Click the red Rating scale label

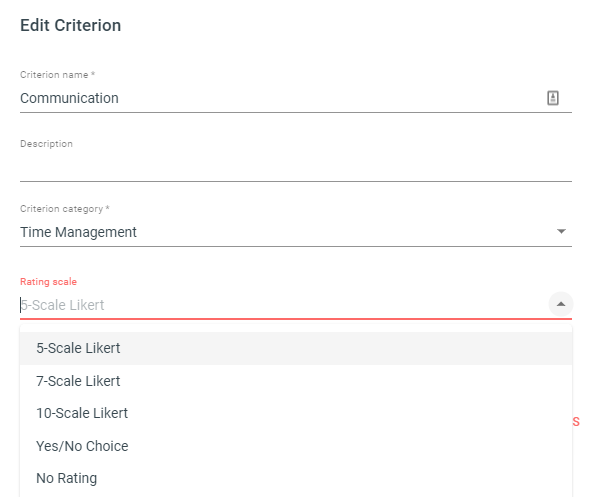[49, 282]
